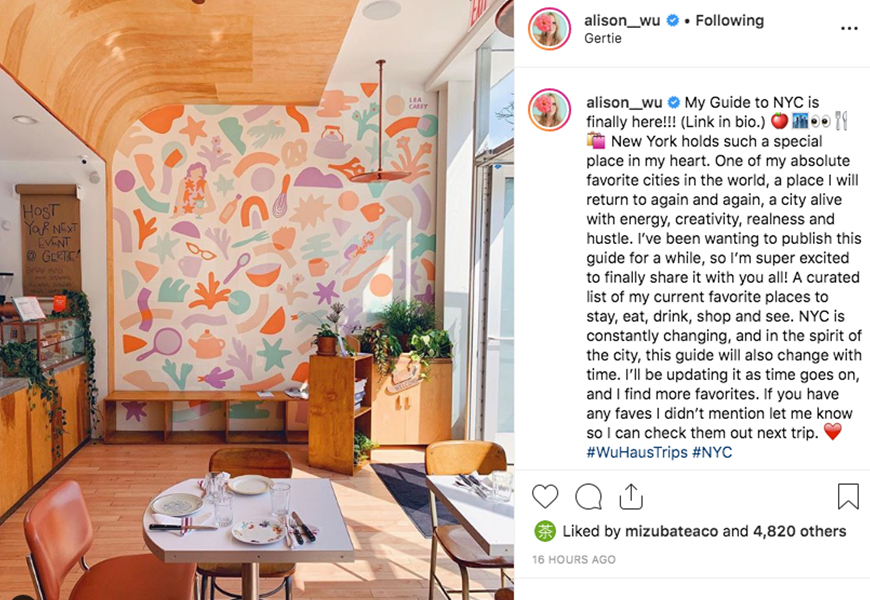This screenshot has height=600, width=870.
Task: Share the post using the share icon
Action: point(631,496)
